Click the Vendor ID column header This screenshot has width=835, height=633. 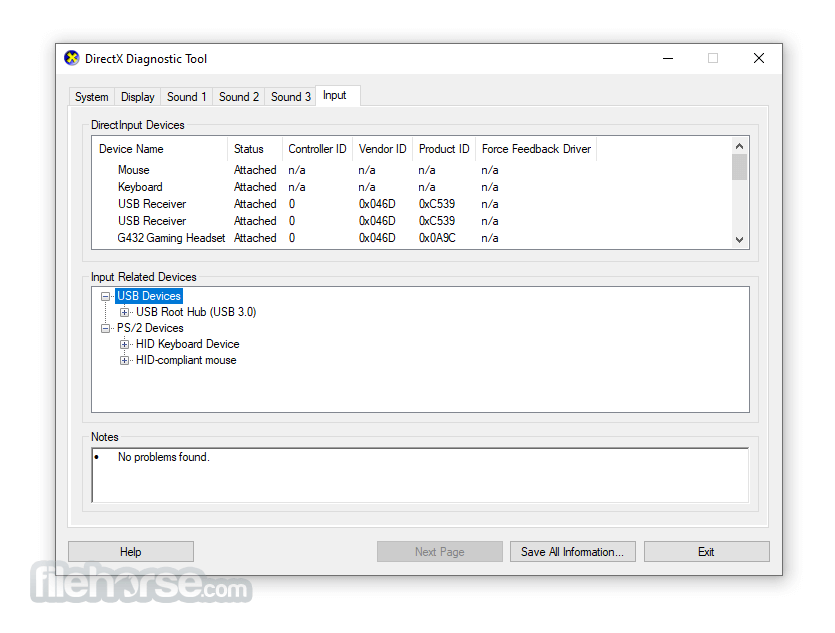[382, 149]
